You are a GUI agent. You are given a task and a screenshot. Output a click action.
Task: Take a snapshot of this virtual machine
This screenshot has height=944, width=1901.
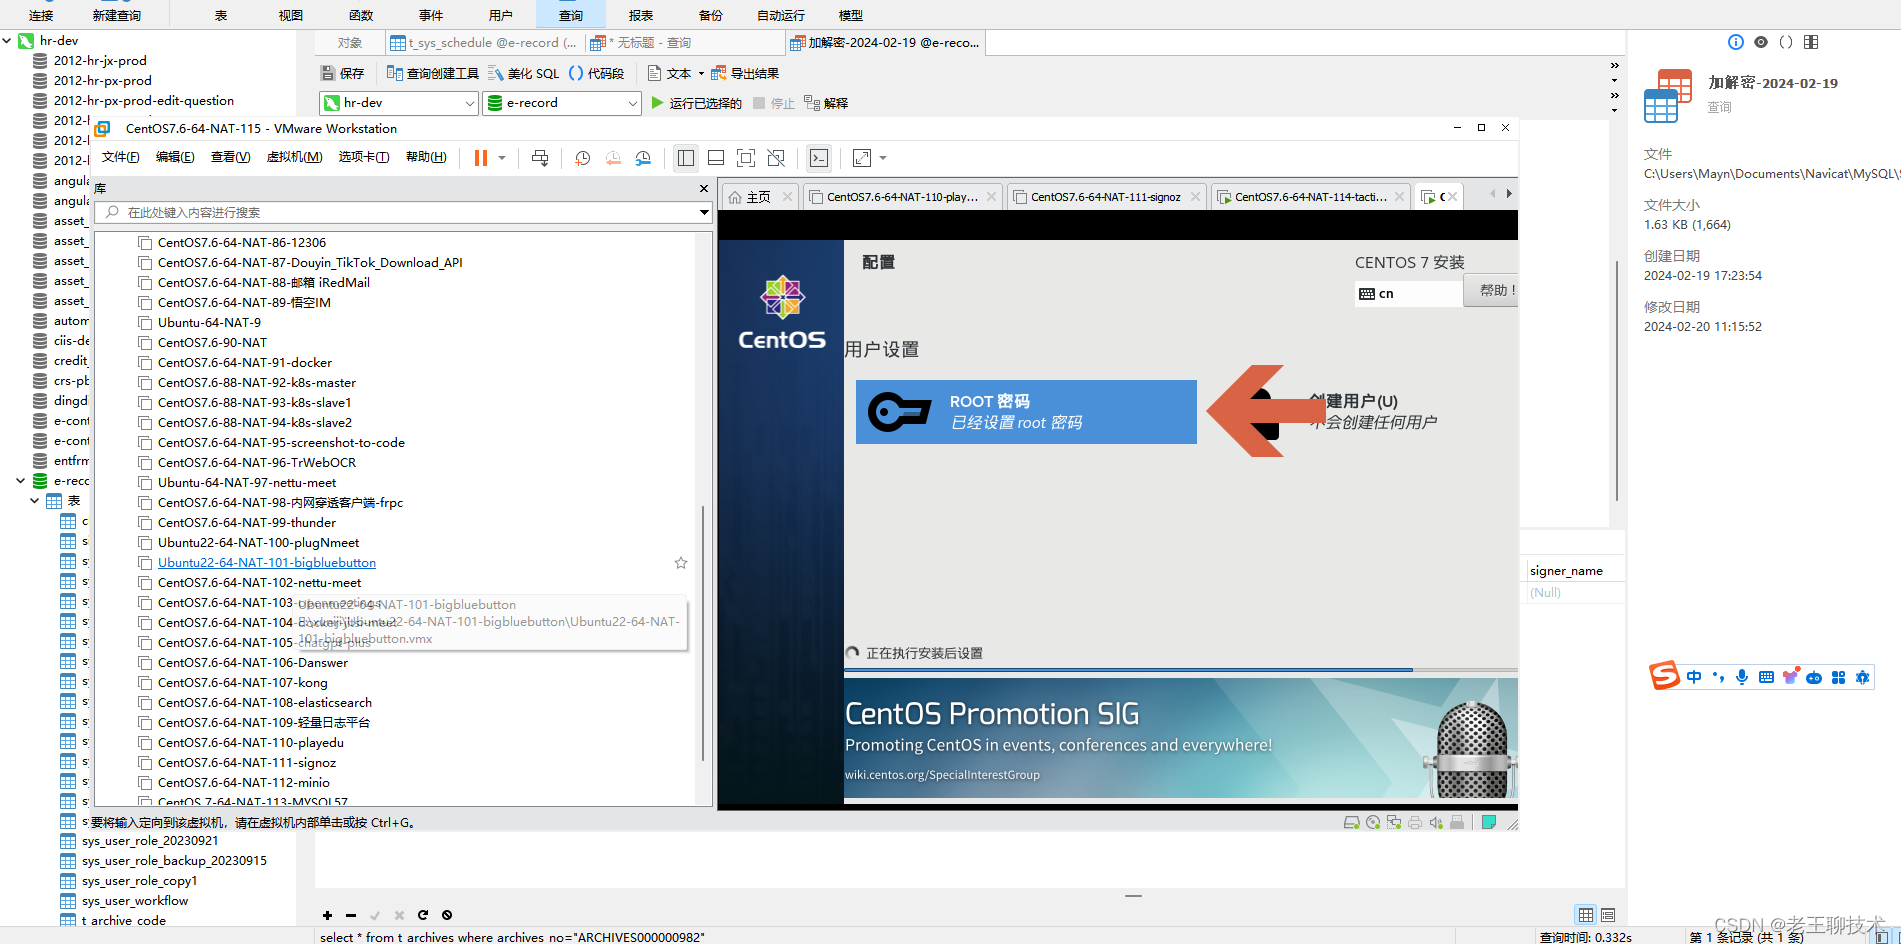tap(583, 158)
